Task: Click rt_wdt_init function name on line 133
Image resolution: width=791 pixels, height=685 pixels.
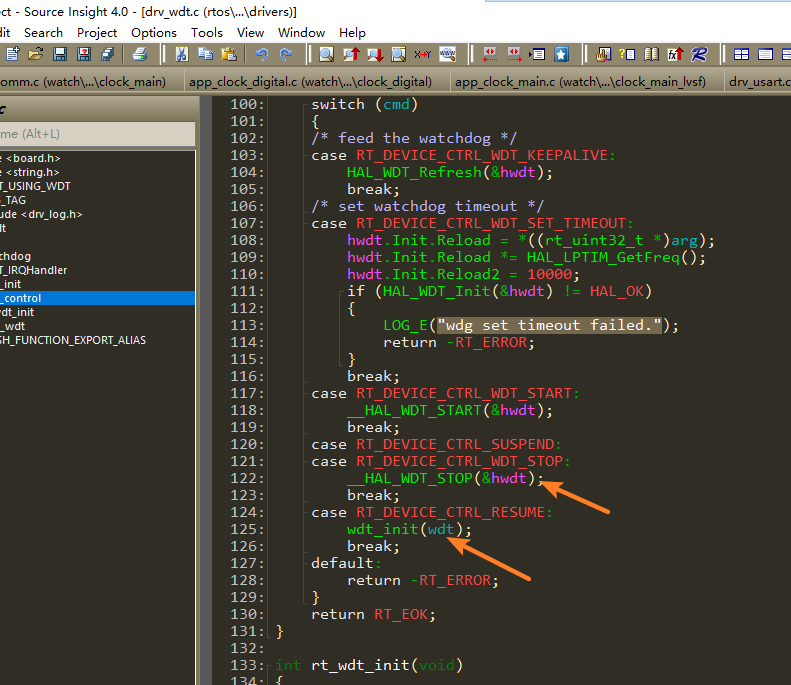Action: click(360, 665)
